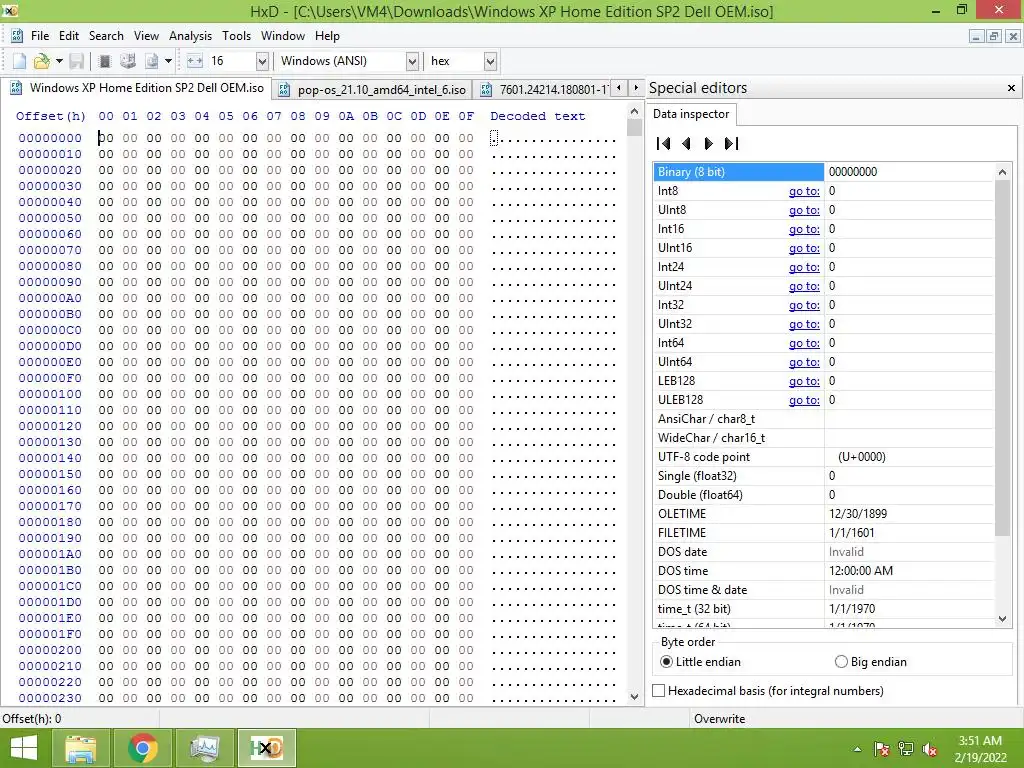The image size is (1024, 768).
Task: Click the Open file folder icon
Action: 42,61
